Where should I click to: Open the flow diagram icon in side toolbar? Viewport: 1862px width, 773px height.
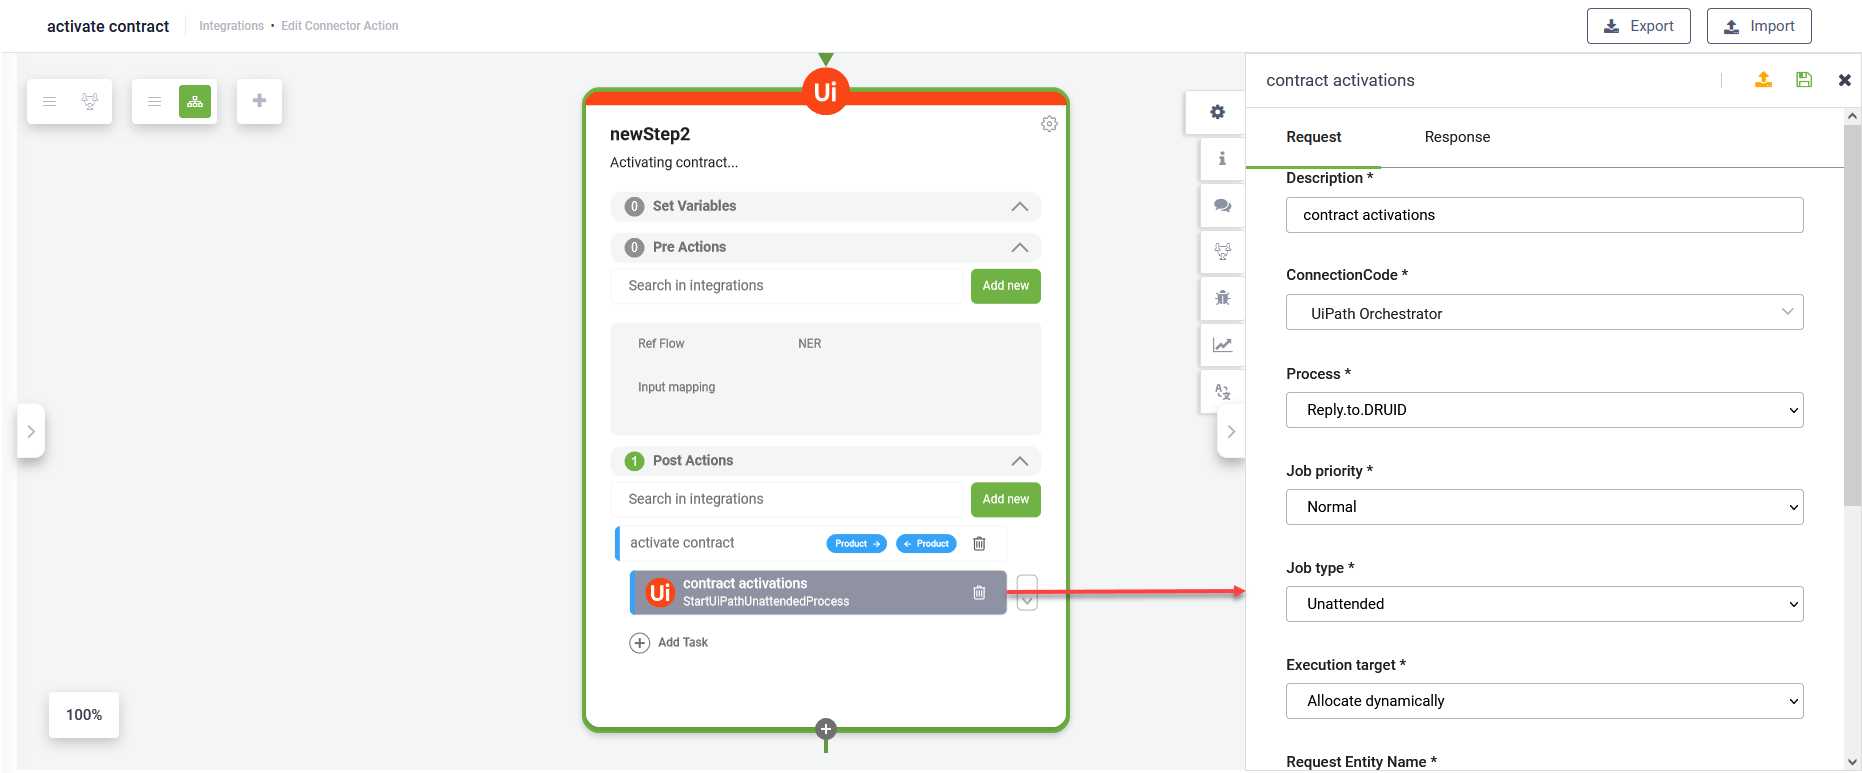(x=1222, y=252)
